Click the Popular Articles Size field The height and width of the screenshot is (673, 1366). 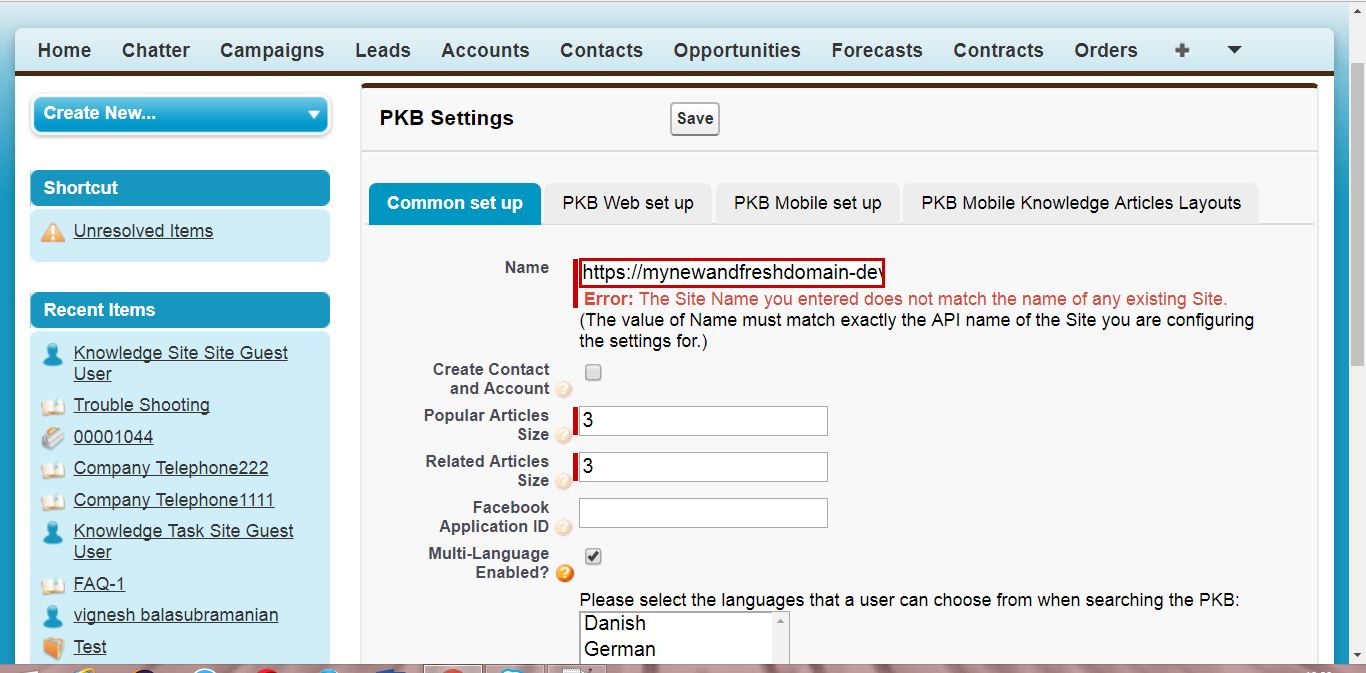point(703,421)
